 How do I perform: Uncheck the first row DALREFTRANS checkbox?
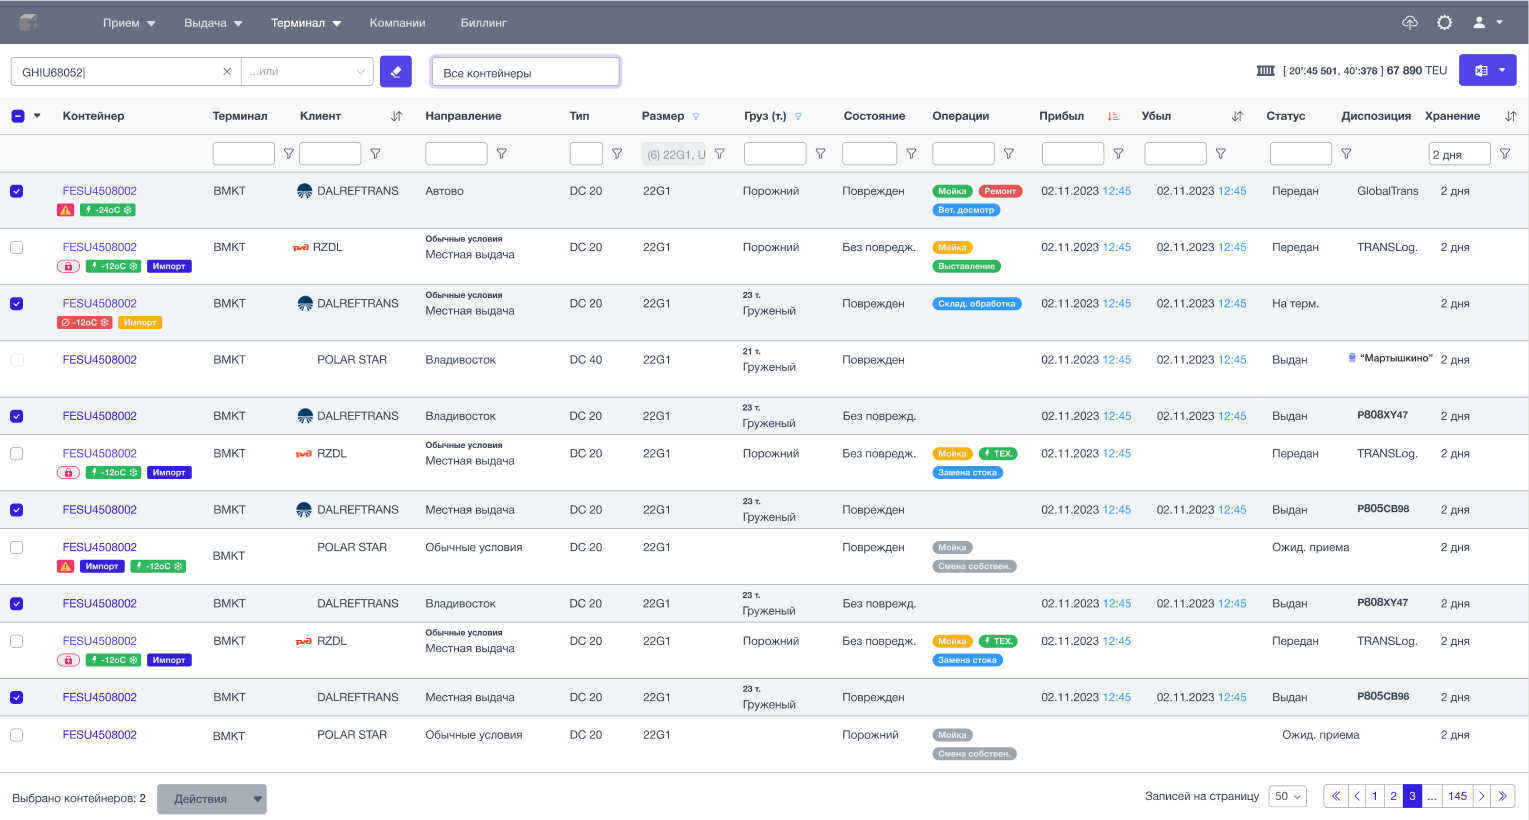tap(17, 191)
